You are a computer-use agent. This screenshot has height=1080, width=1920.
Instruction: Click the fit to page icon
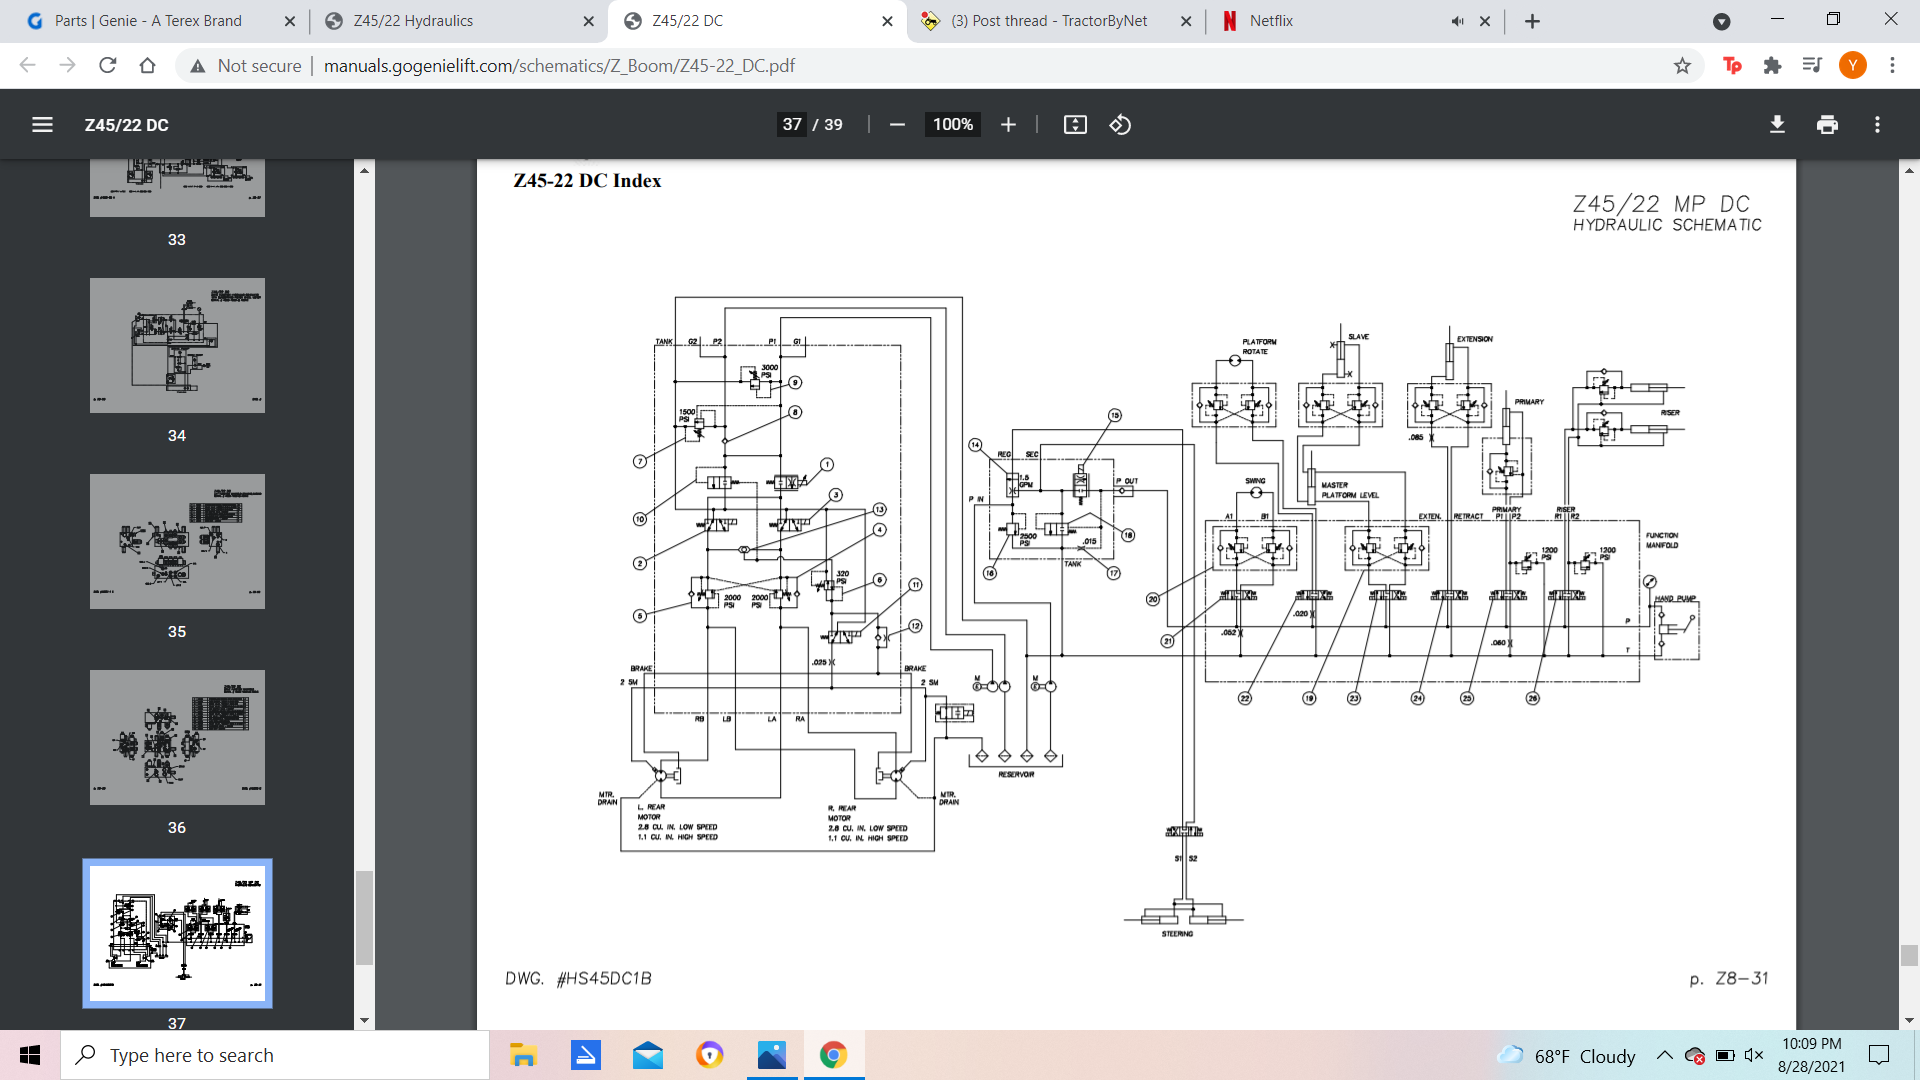tap(1075, 125)
